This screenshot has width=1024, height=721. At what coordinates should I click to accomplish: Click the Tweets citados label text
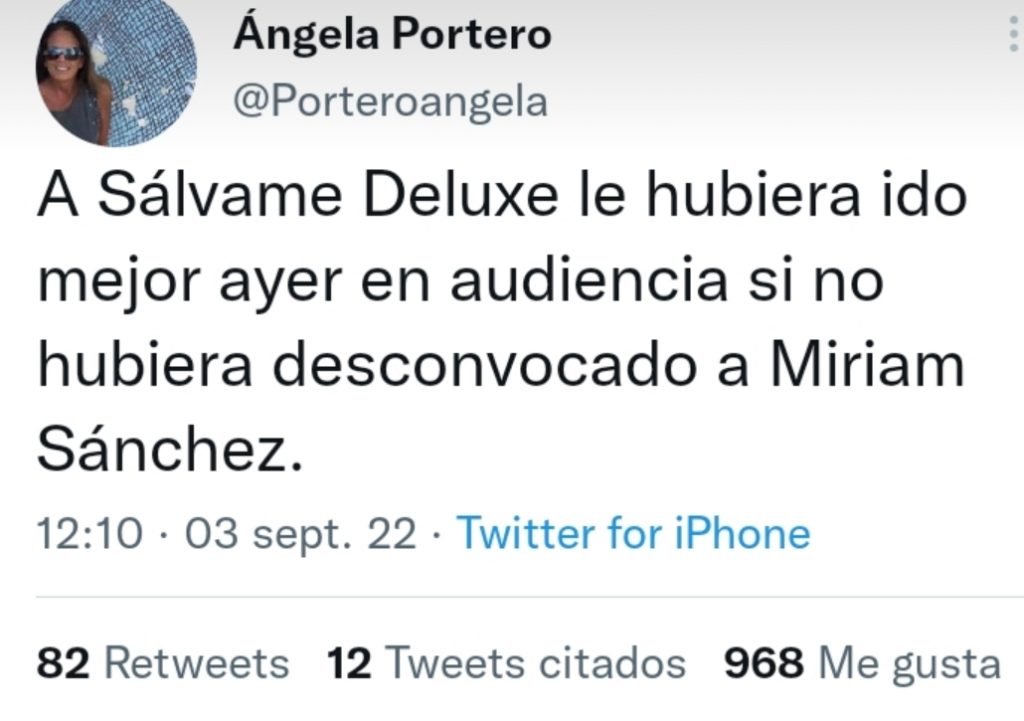536,664
